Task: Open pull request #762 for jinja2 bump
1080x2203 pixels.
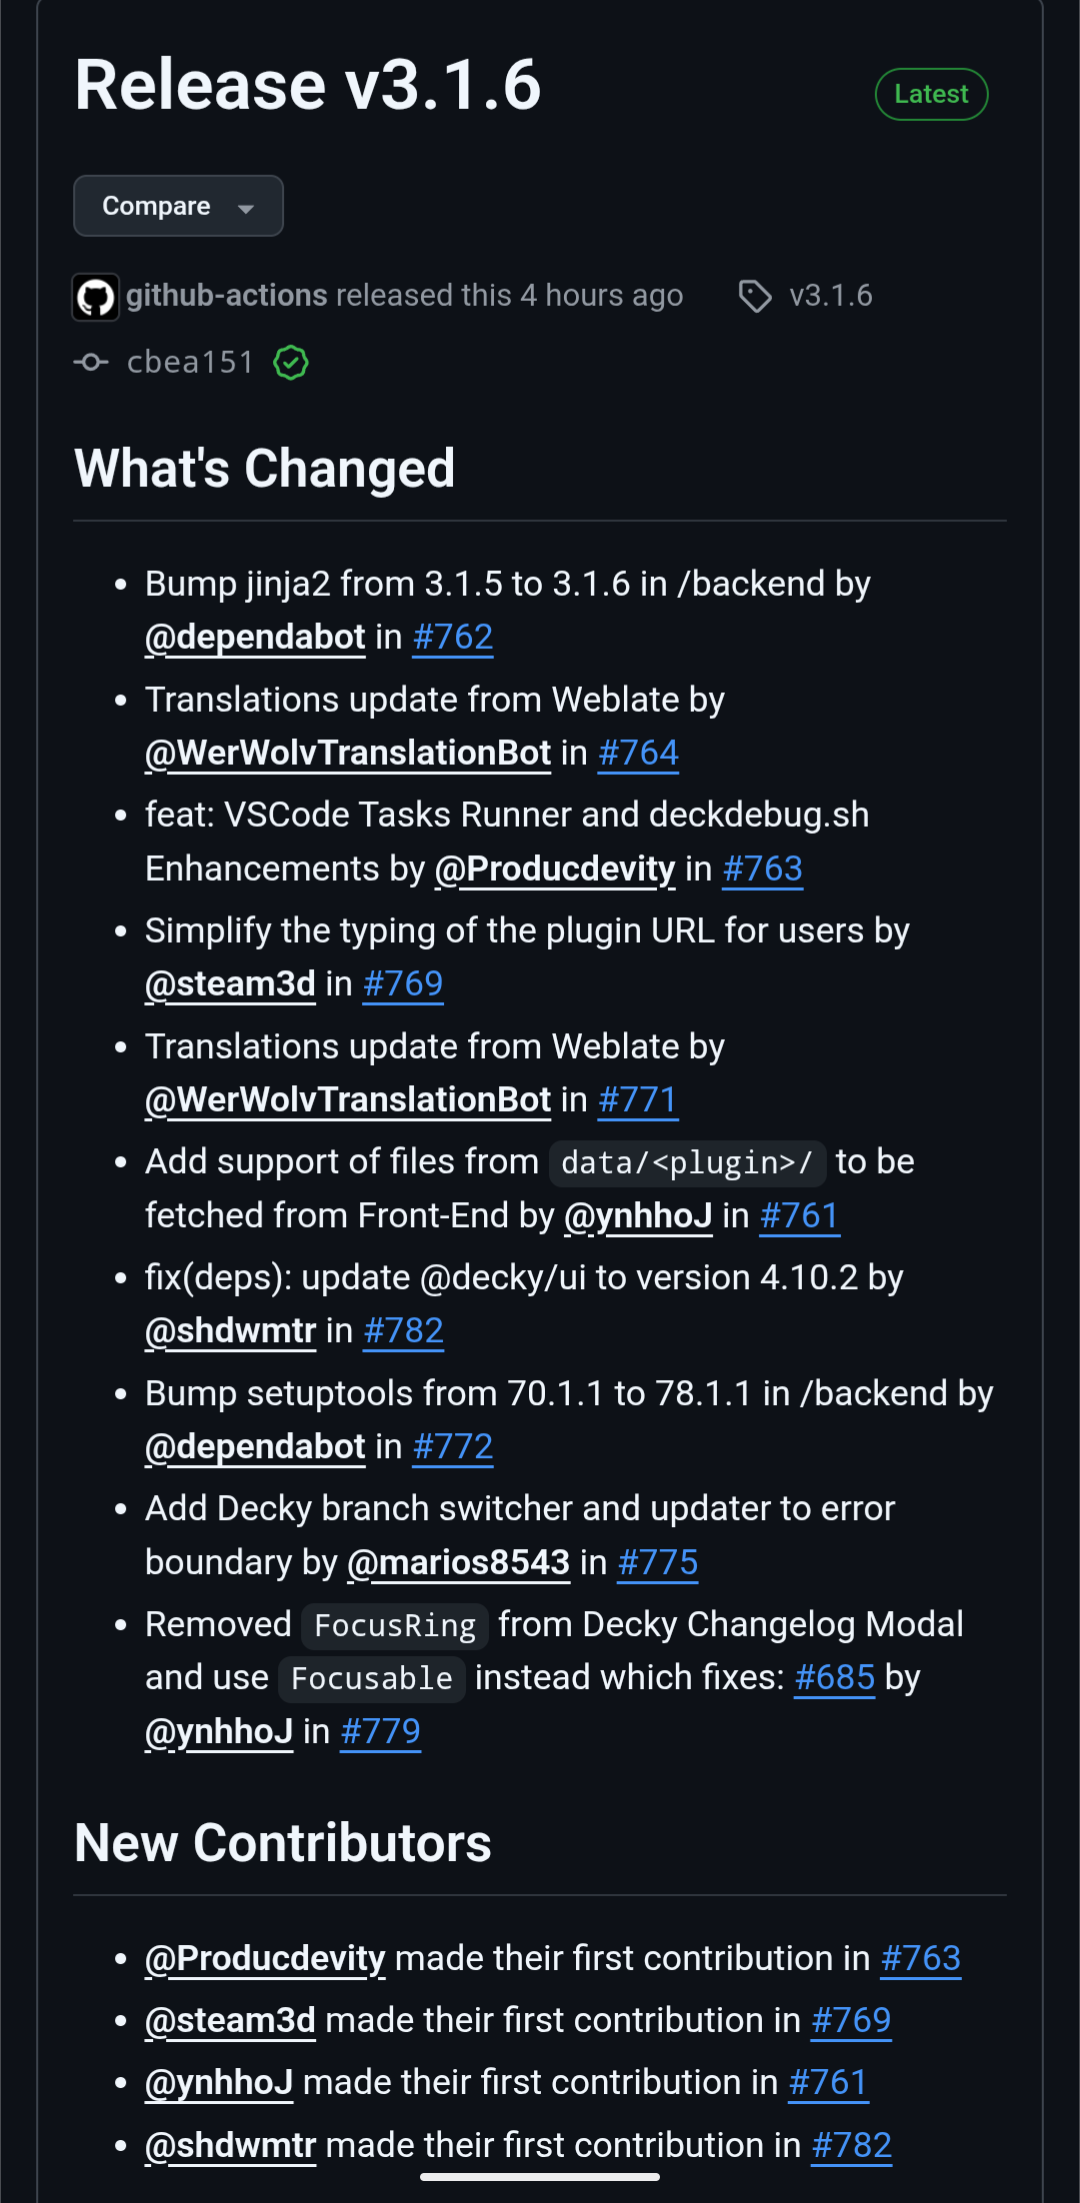Action: click(x=453, y=637)
